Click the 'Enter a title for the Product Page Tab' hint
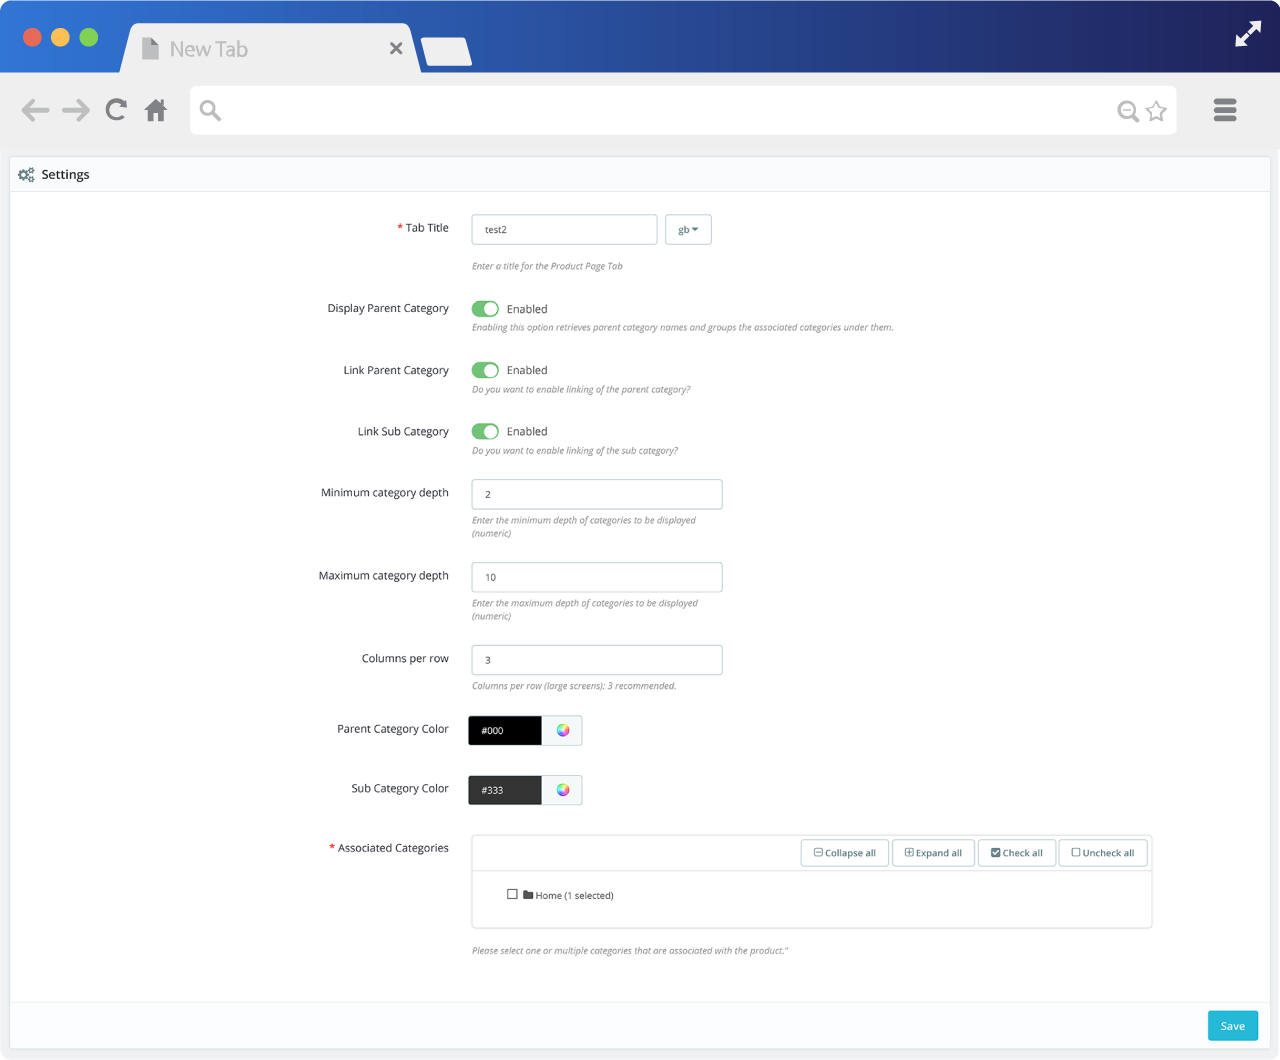 [x=547, y=266]
